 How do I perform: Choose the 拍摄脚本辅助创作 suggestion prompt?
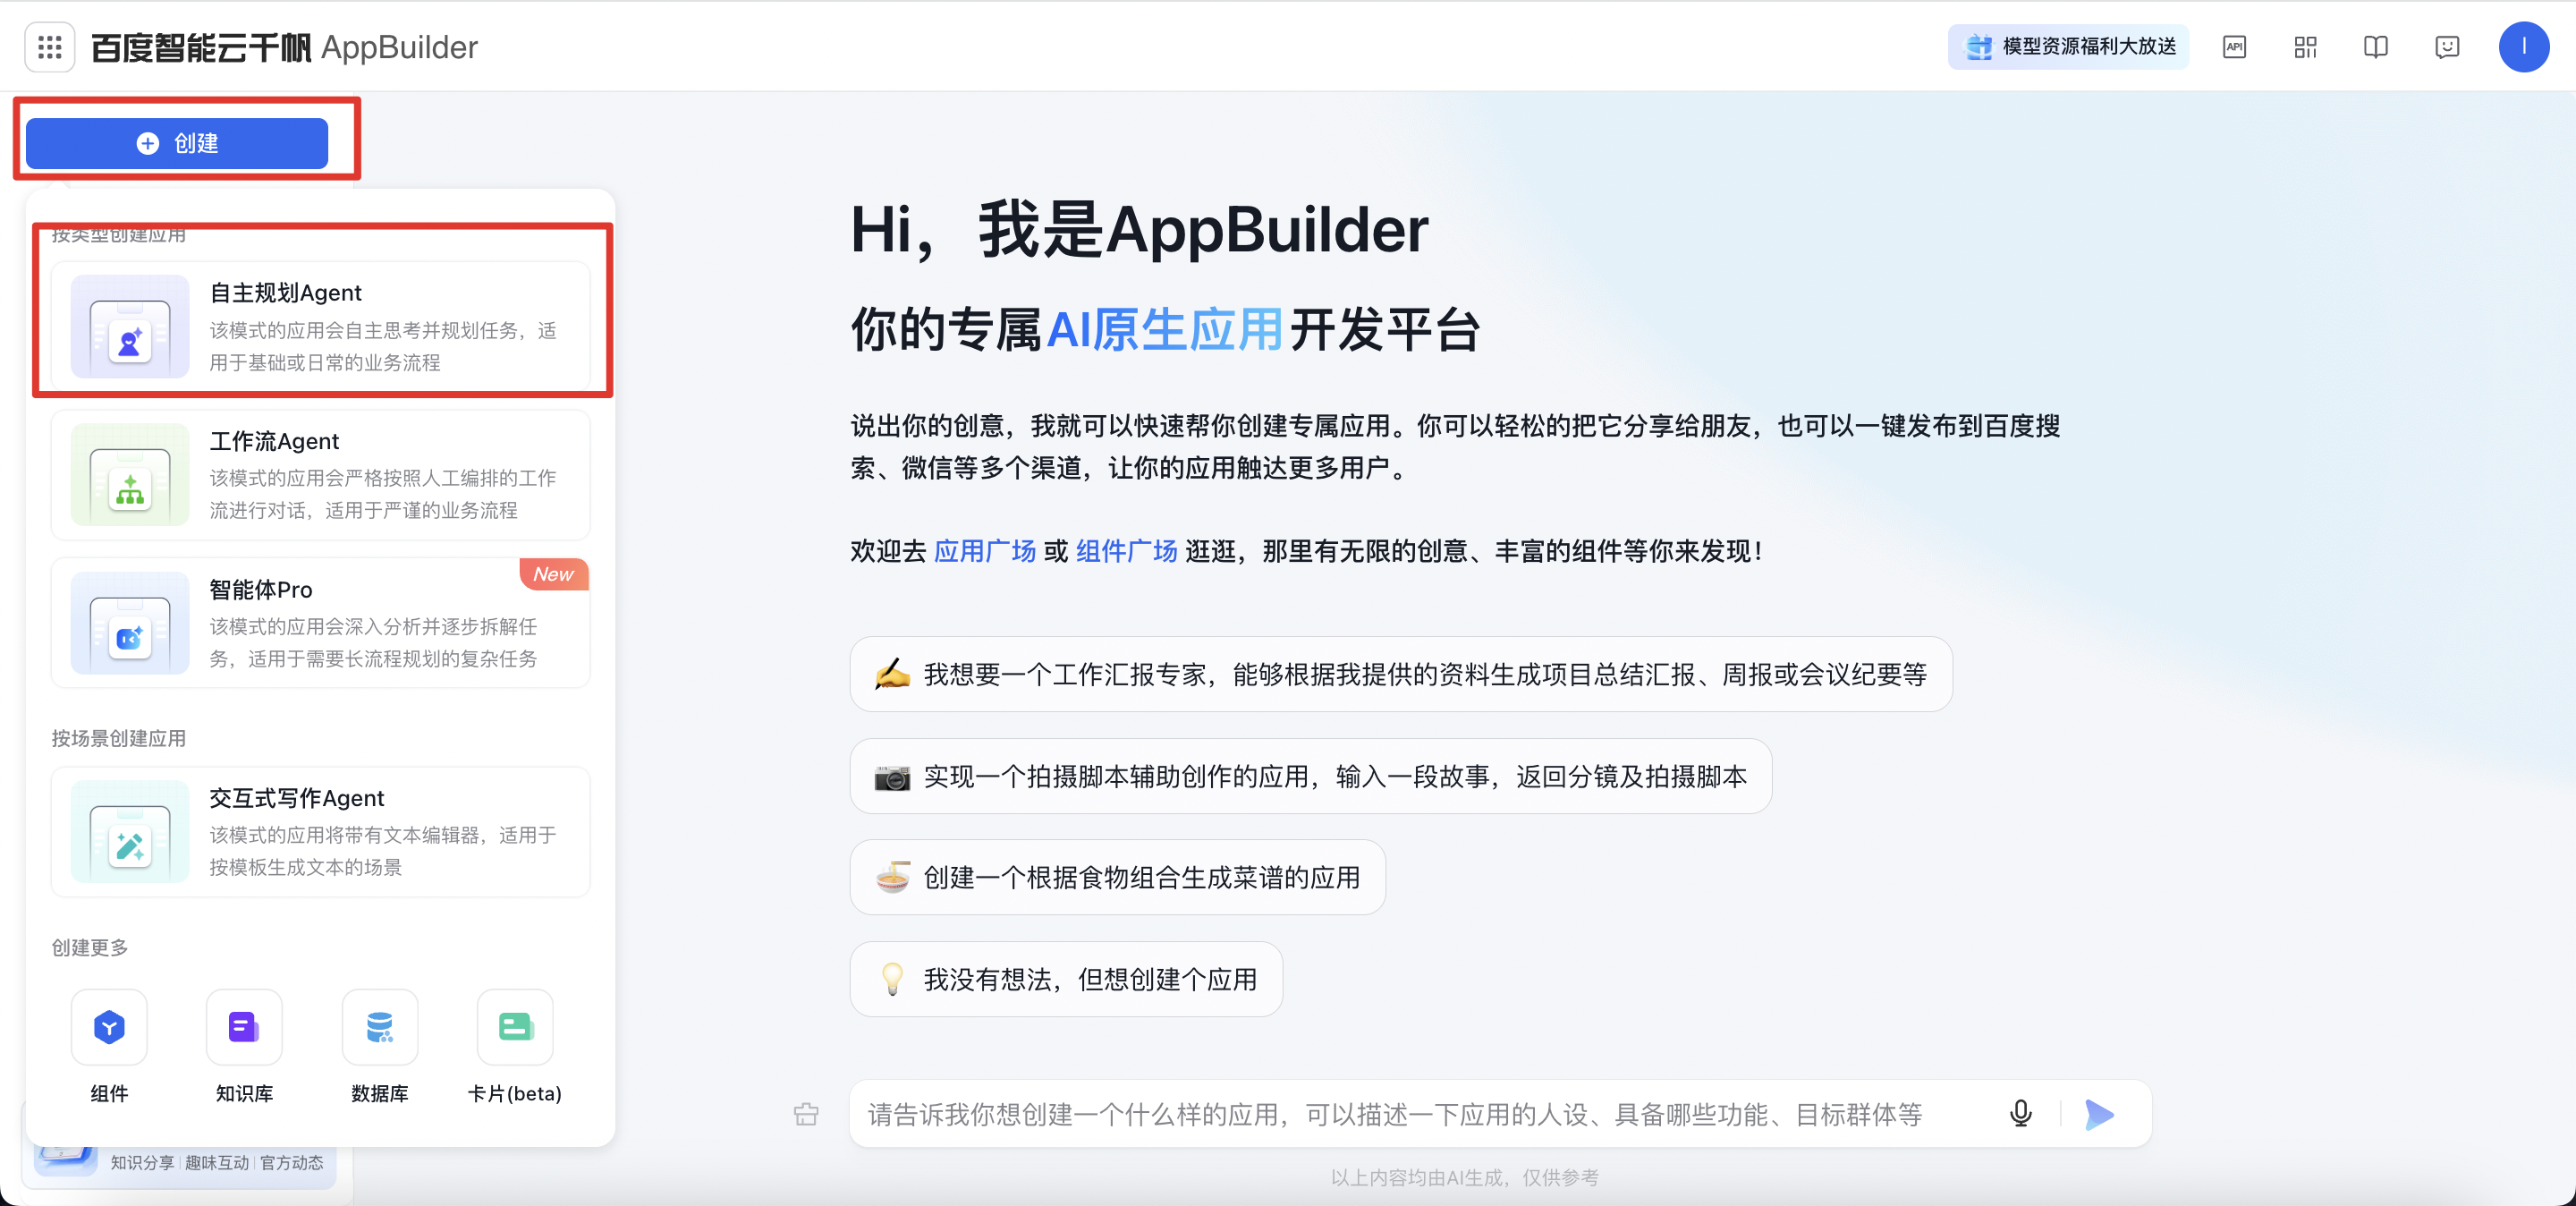click(1310, 776)
